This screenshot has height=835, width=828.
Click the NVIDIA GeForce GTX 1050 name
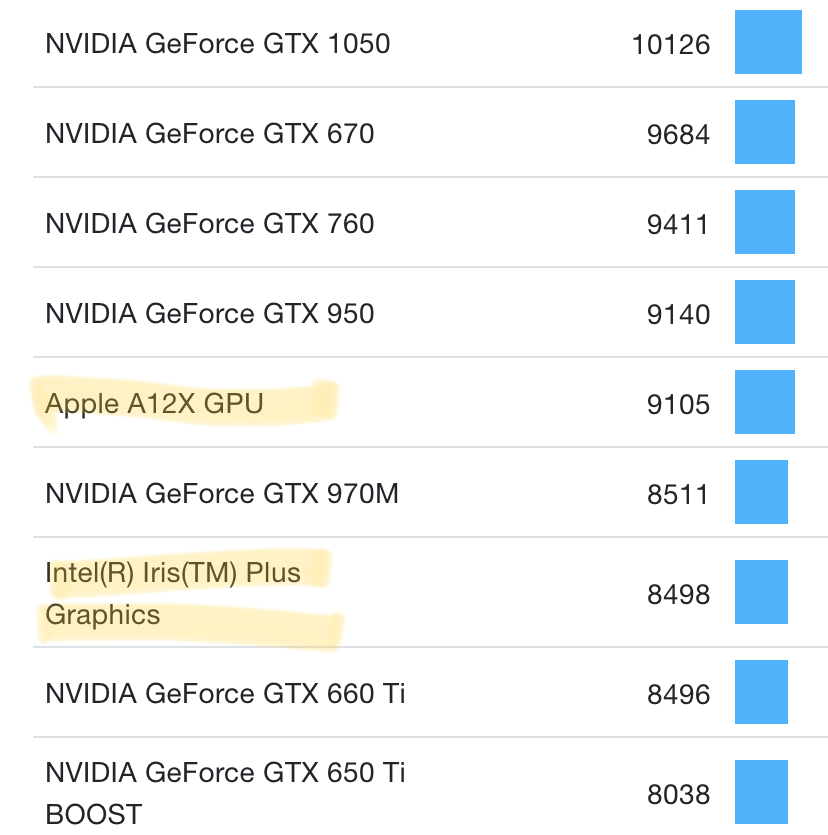[217, 43]
